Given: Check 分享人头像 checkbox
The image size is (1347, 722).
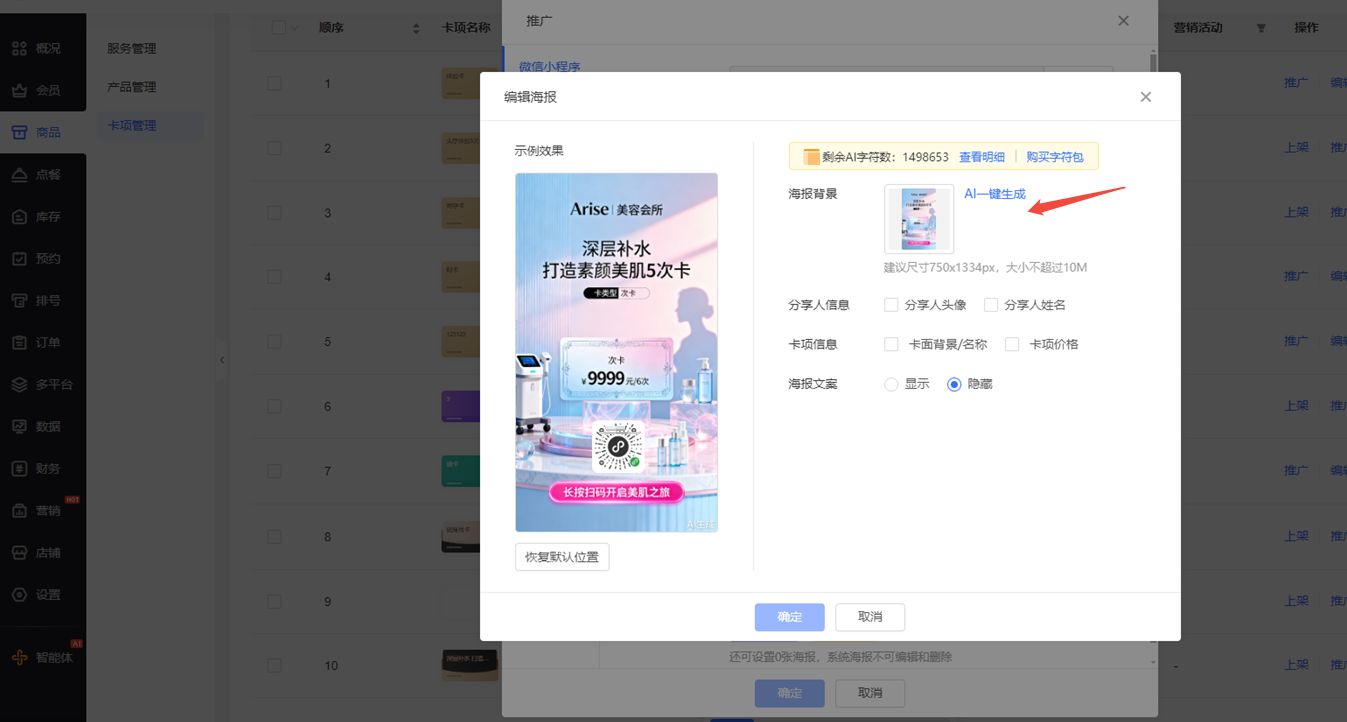Looking at the screenshot, I should pos(891,305).
